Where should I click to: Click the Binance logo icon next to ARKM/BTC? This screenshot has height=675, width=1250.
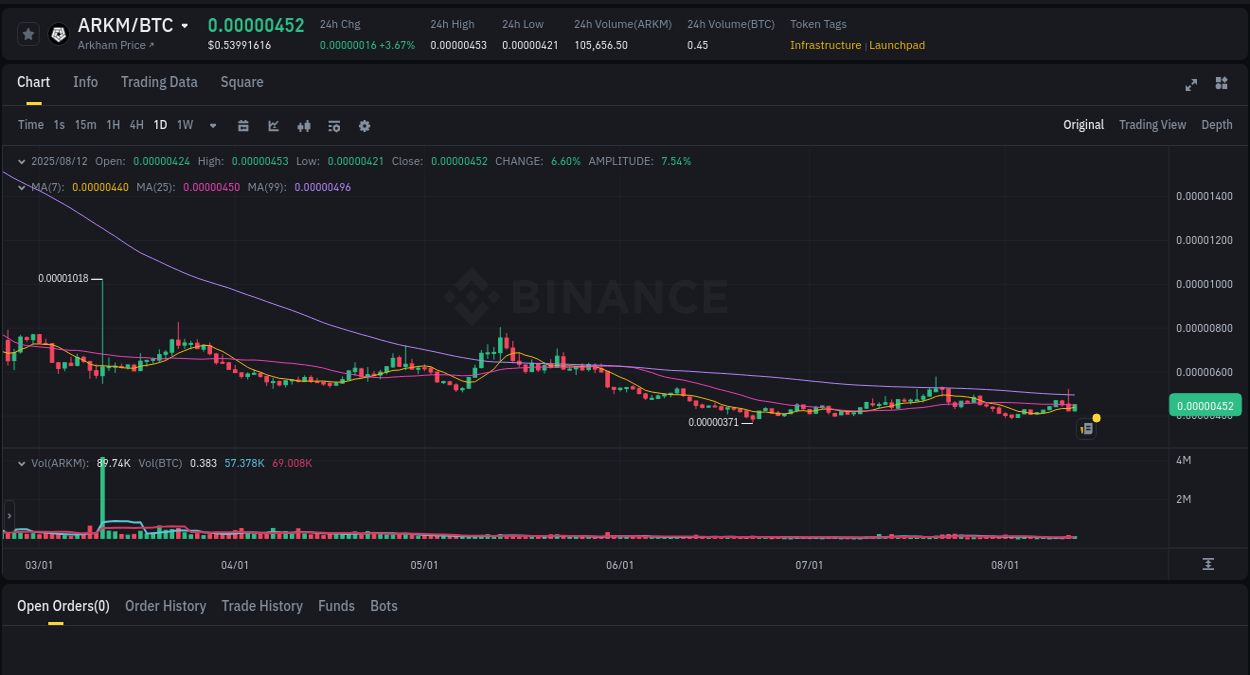(x=58, y=33)
